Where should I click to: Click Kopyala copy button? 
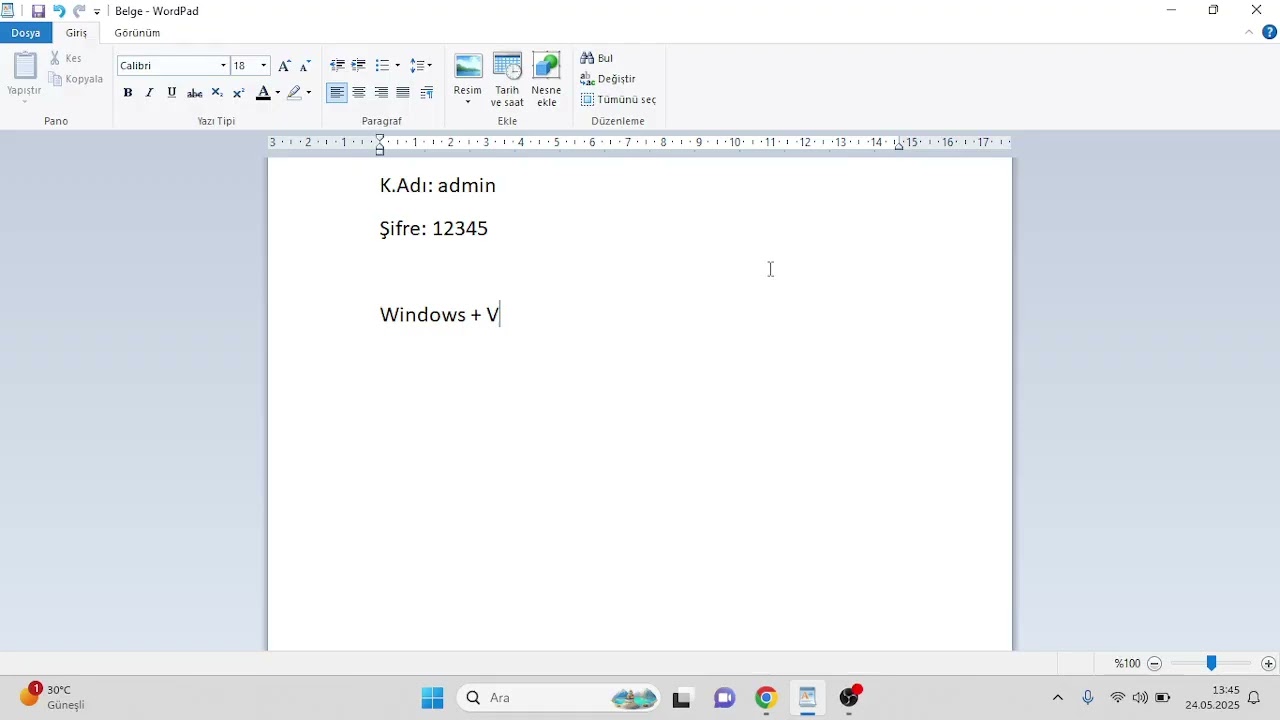(76, 79)
